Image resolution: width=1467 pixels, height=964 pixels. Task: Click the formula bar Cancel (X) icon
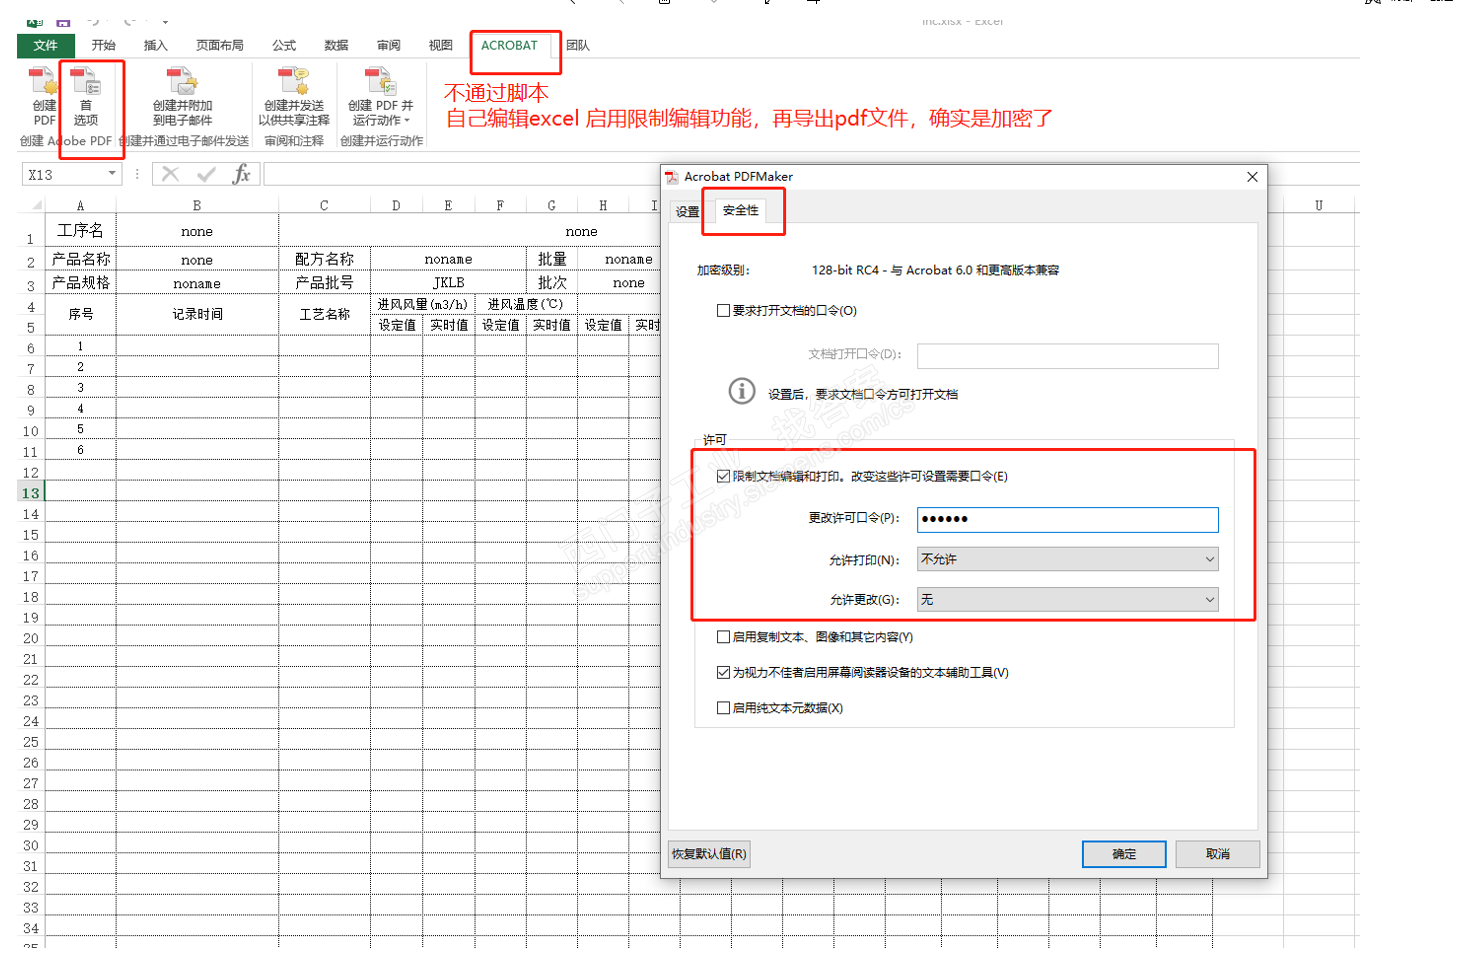pos(170,174)
